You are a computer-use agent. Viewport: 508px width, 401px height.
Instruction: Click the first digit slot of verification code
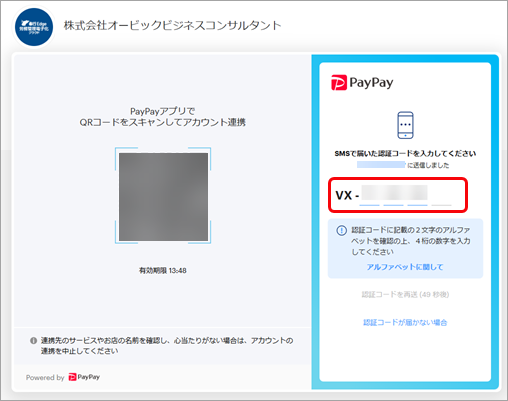[369, 196]
